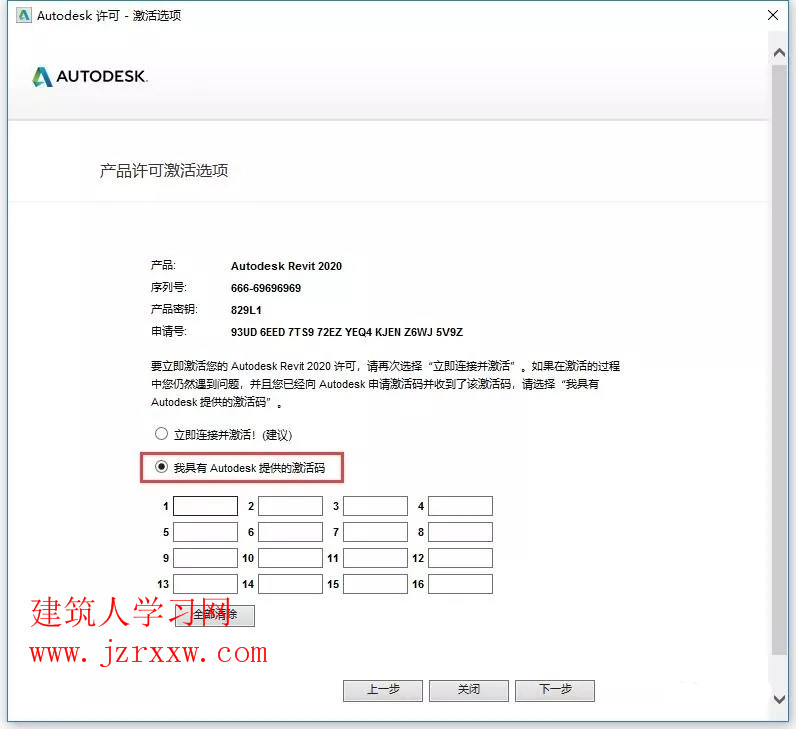Click activation code field 16
This screenshot has width=796, height=729.
pyautogui.click(x=460, y=584)
